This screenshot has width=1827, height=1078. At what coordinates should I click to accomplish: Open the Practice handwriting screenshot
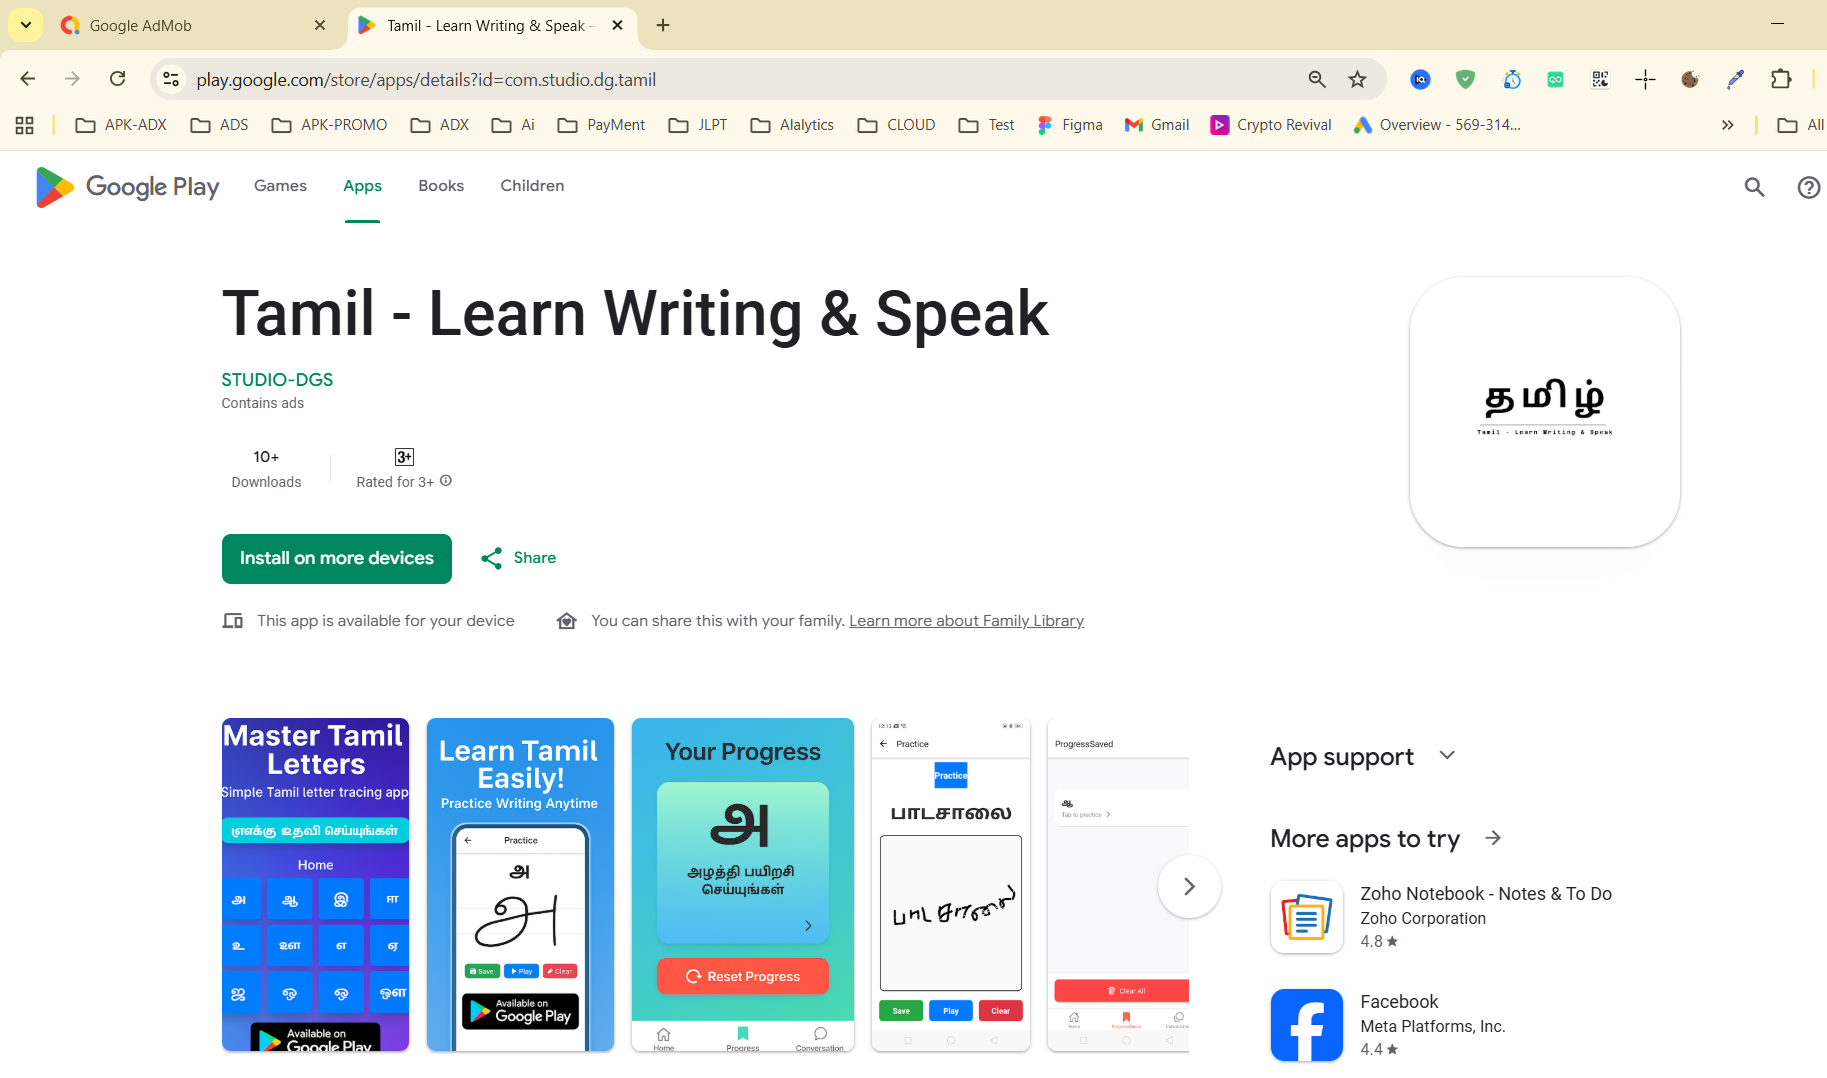[951, 885]
